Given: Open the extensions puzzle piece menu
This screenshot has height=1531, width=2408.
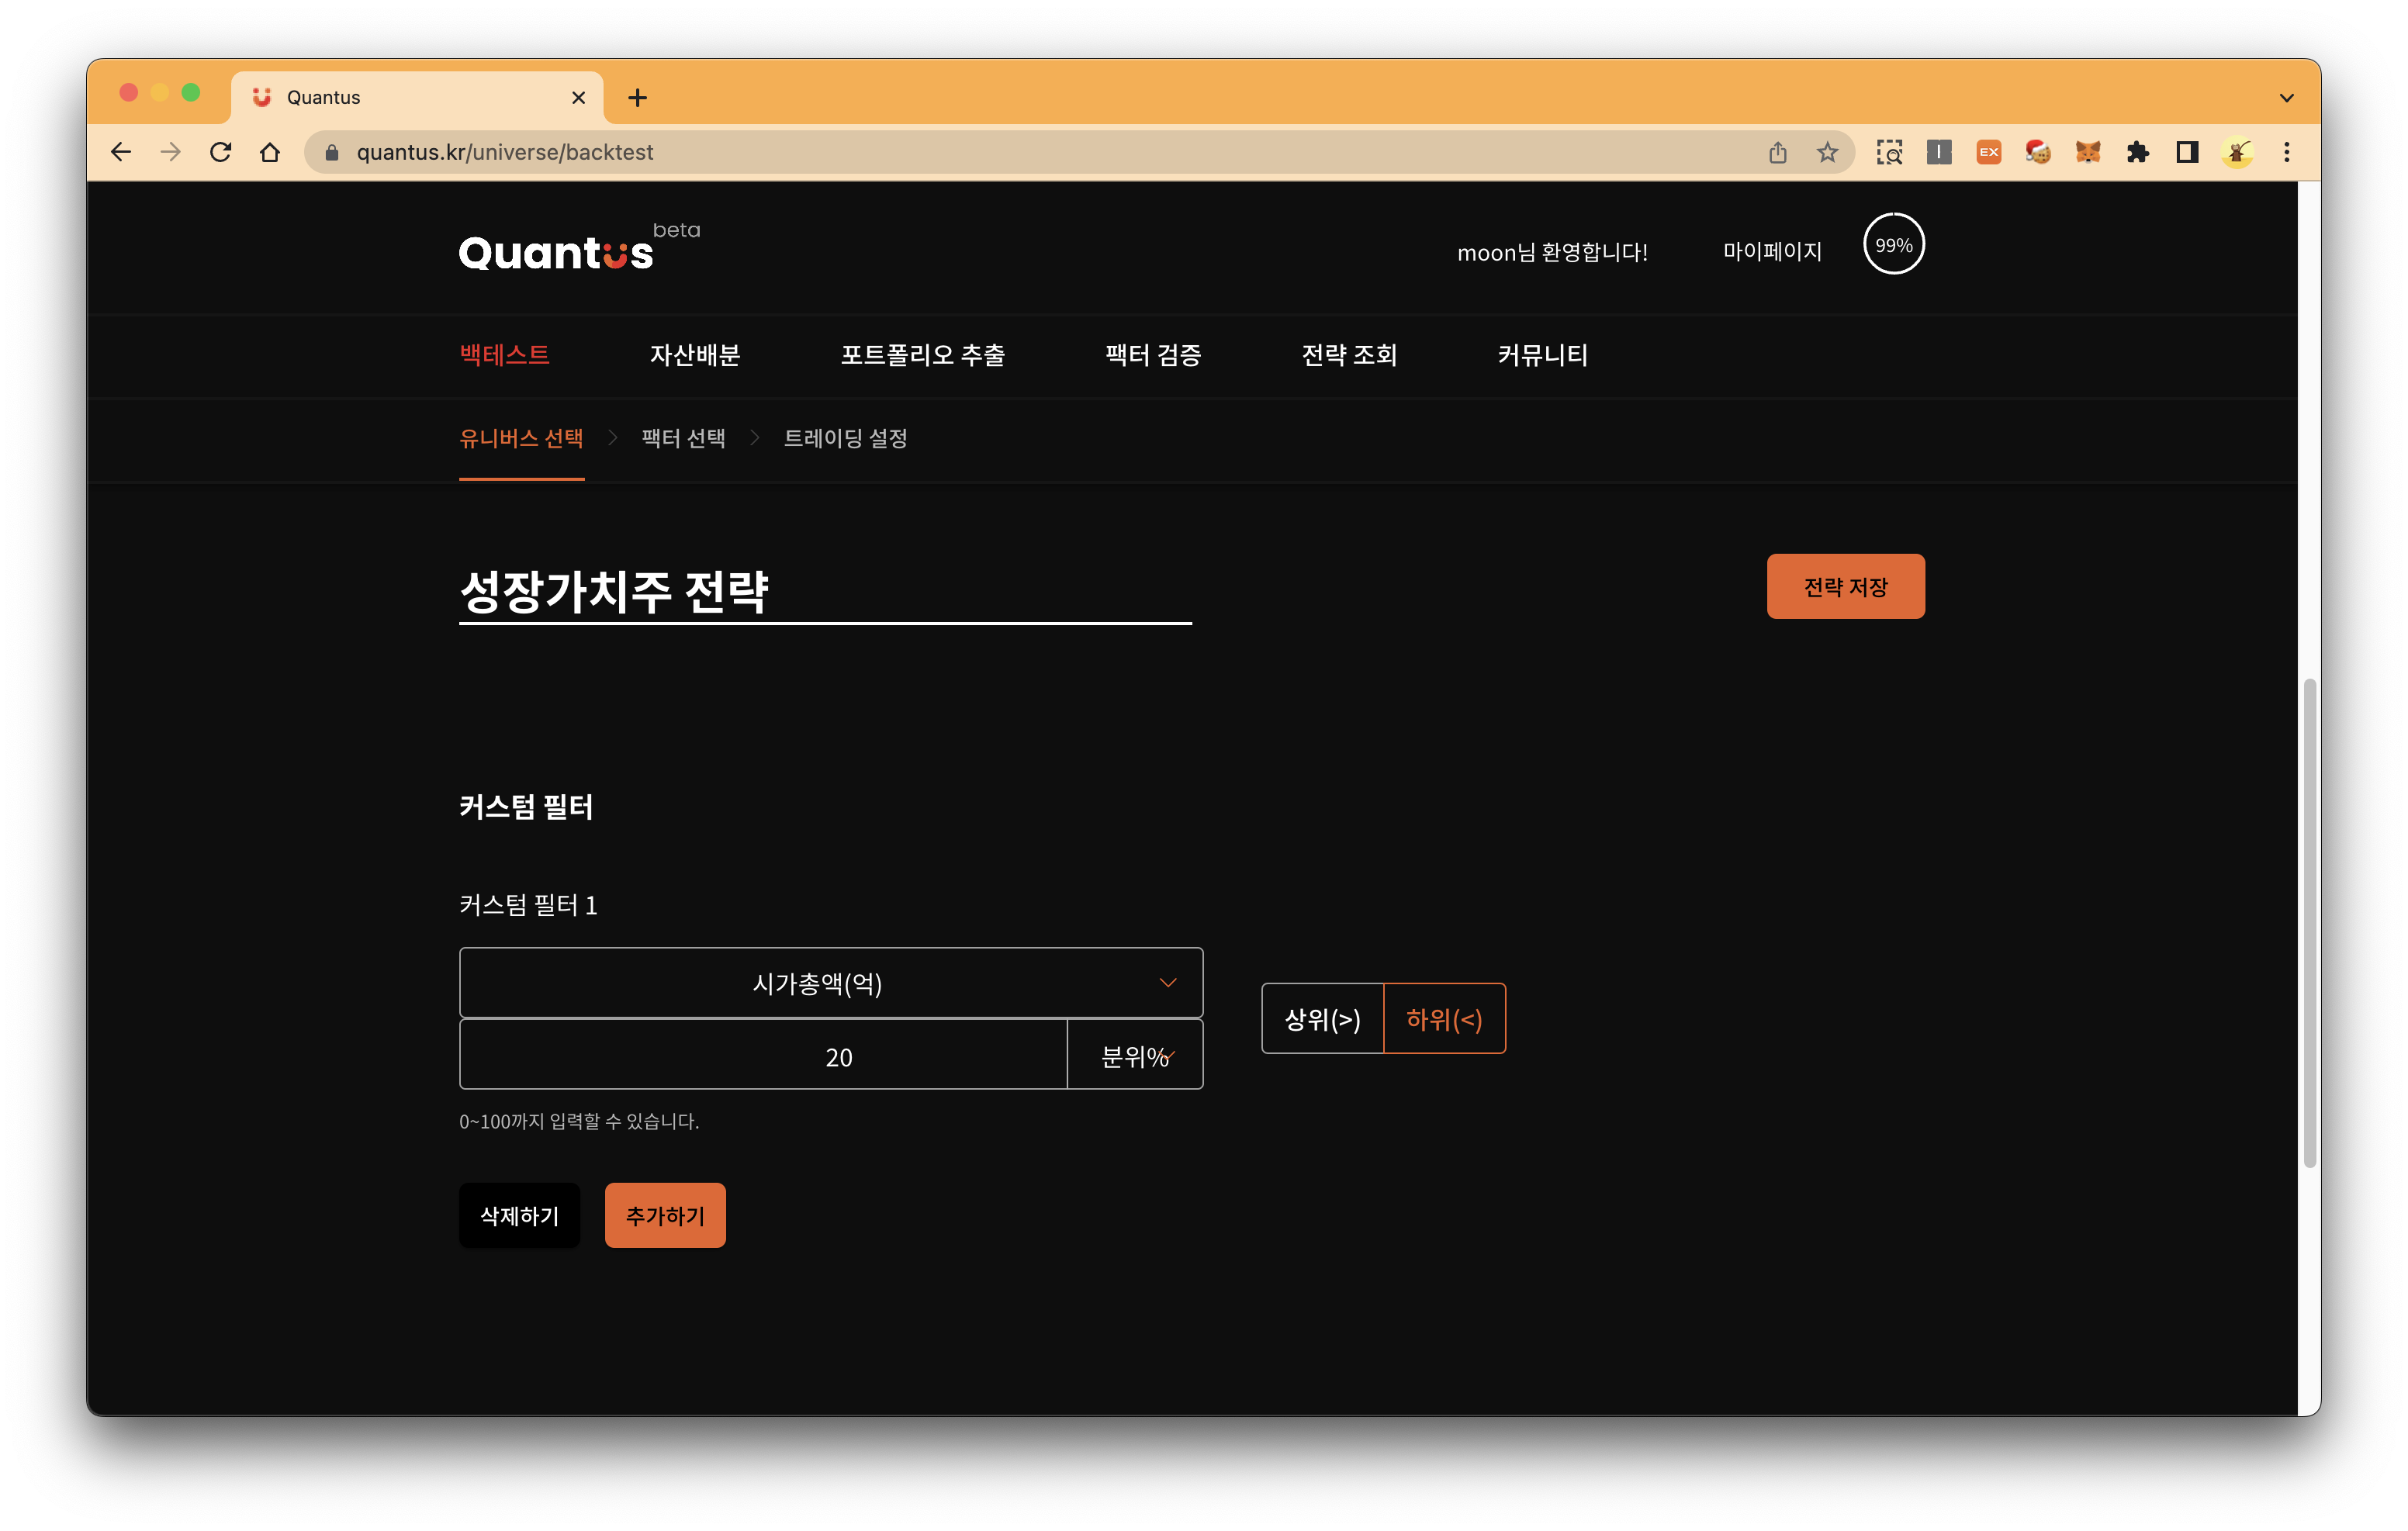Looking at the screenshot, I should 2138,152.
